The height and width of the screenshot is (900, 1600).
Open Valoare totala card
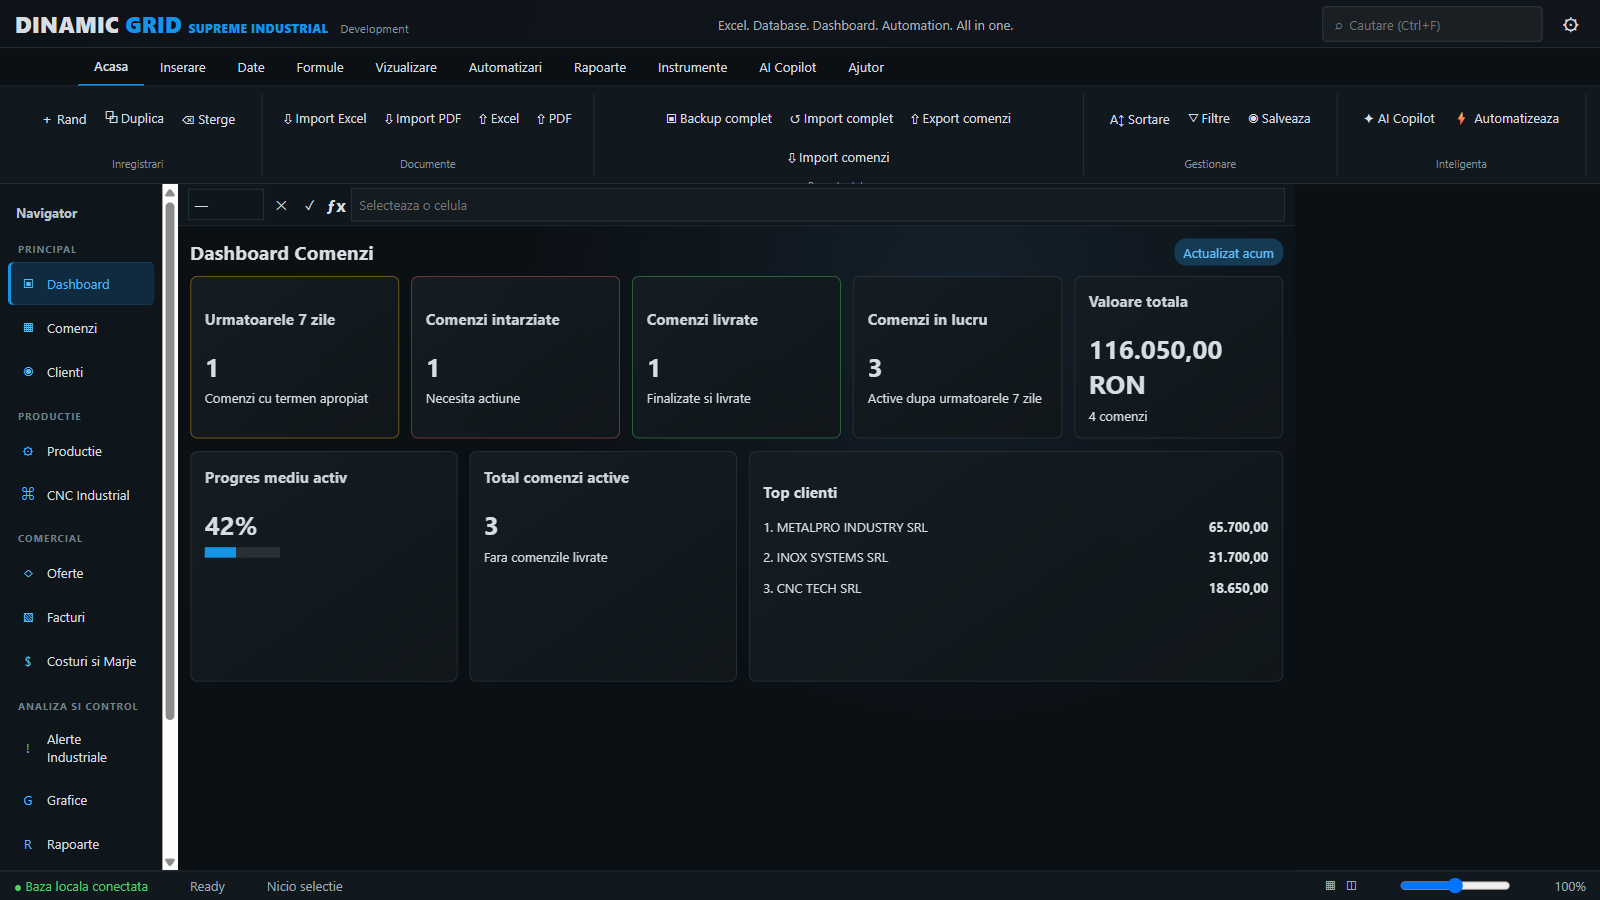pyautogui.click(x=1178, y=357)
